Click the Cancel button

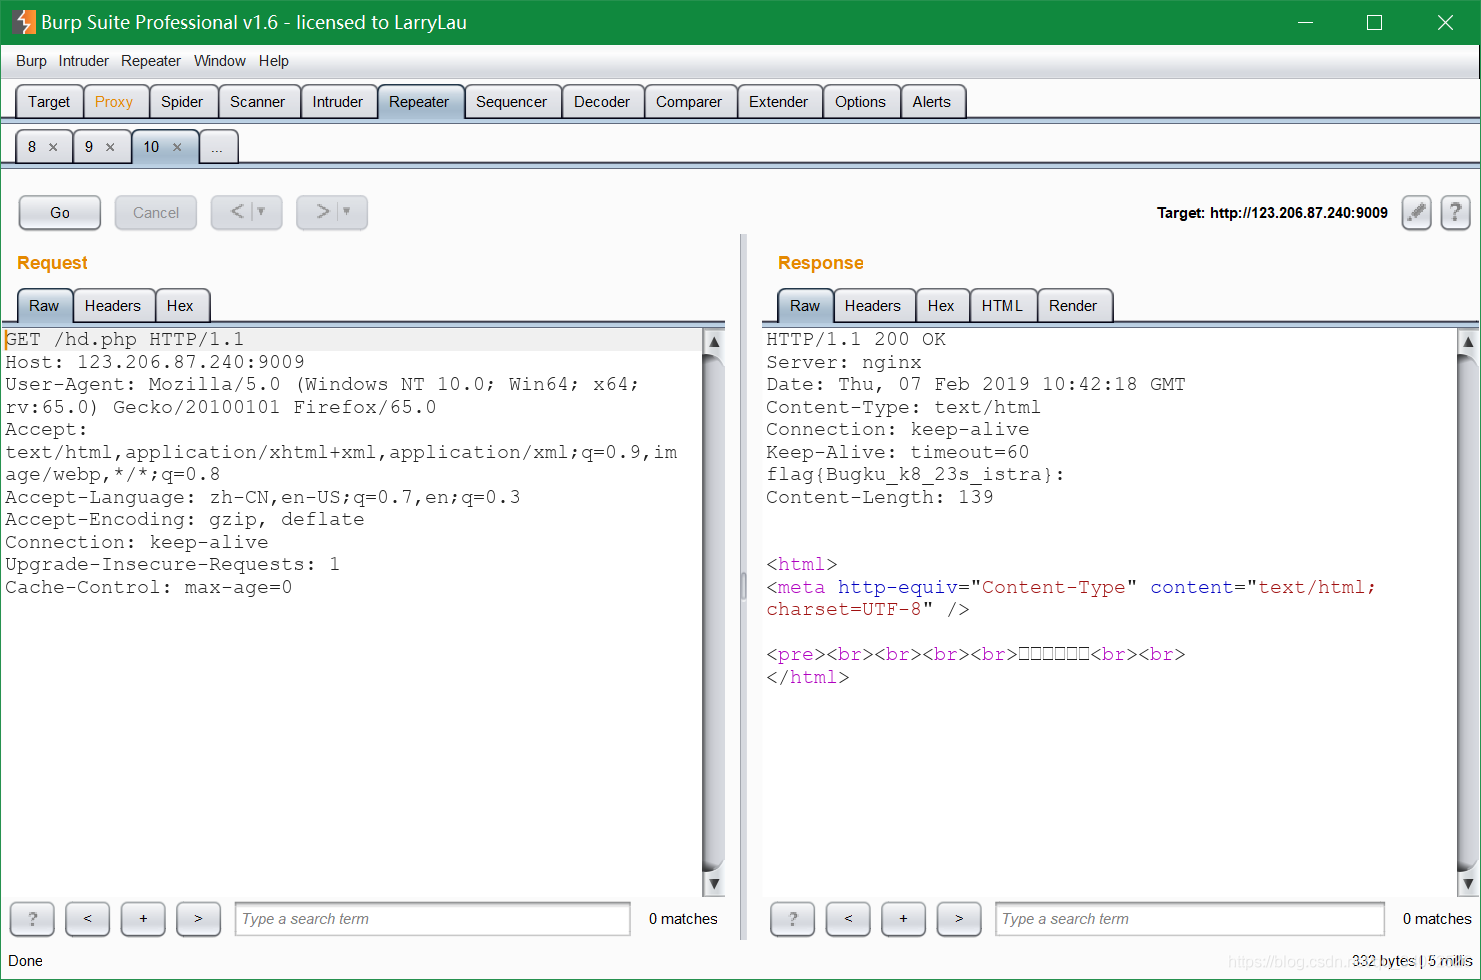pyautogui.click(x=156, y=212)
